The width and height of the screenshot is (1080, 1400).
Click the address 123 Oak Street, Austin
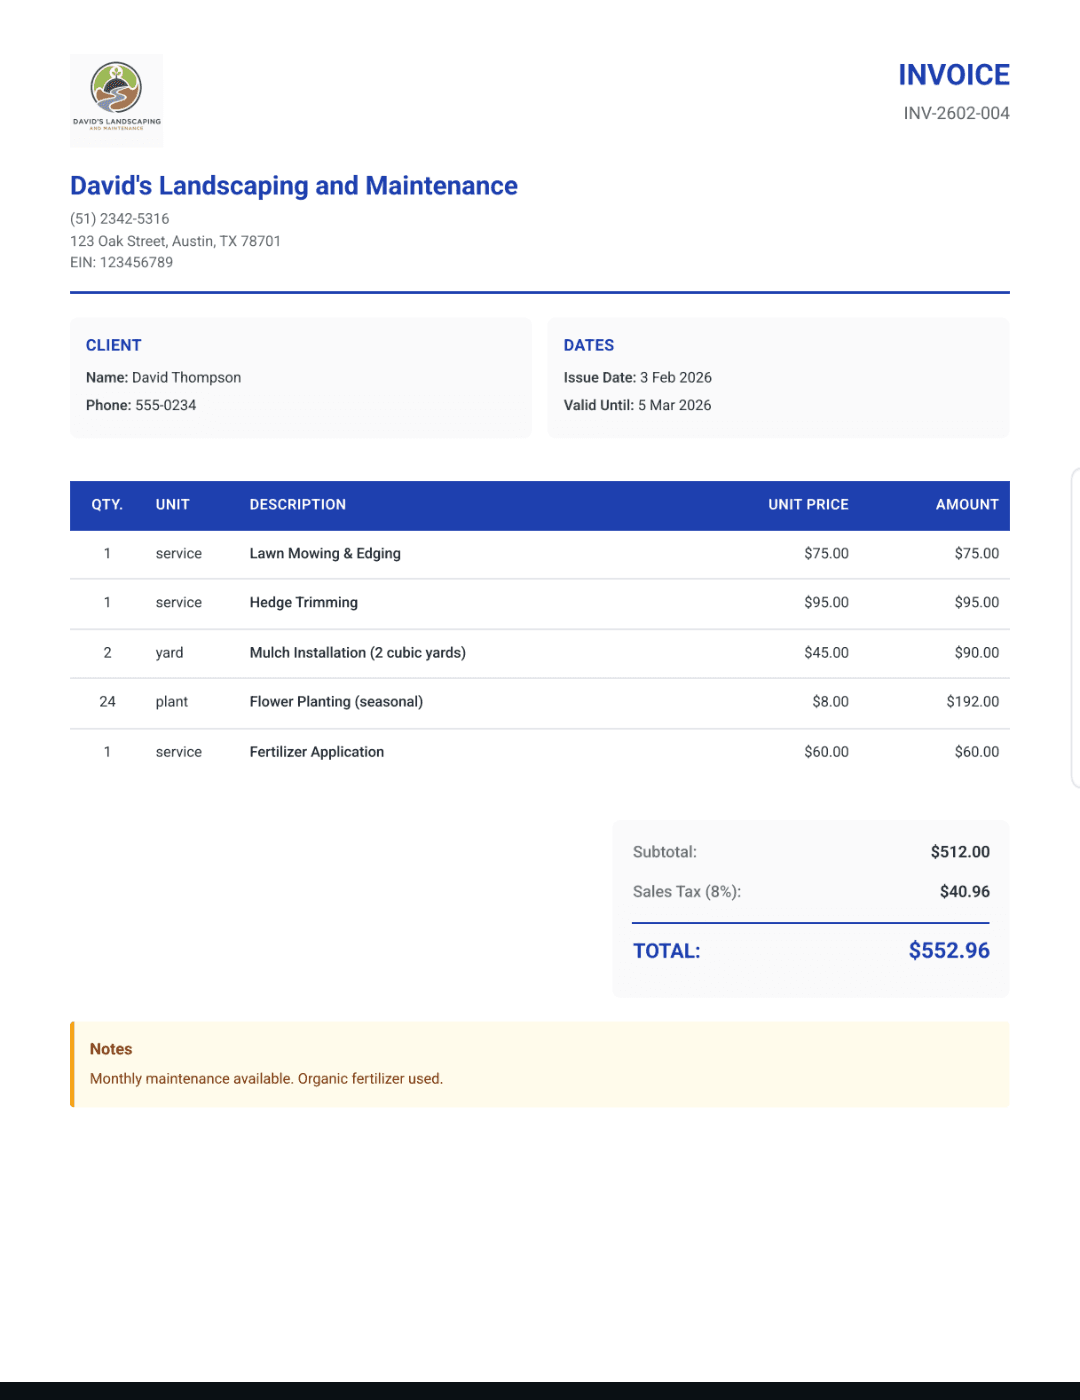(175, 241)
